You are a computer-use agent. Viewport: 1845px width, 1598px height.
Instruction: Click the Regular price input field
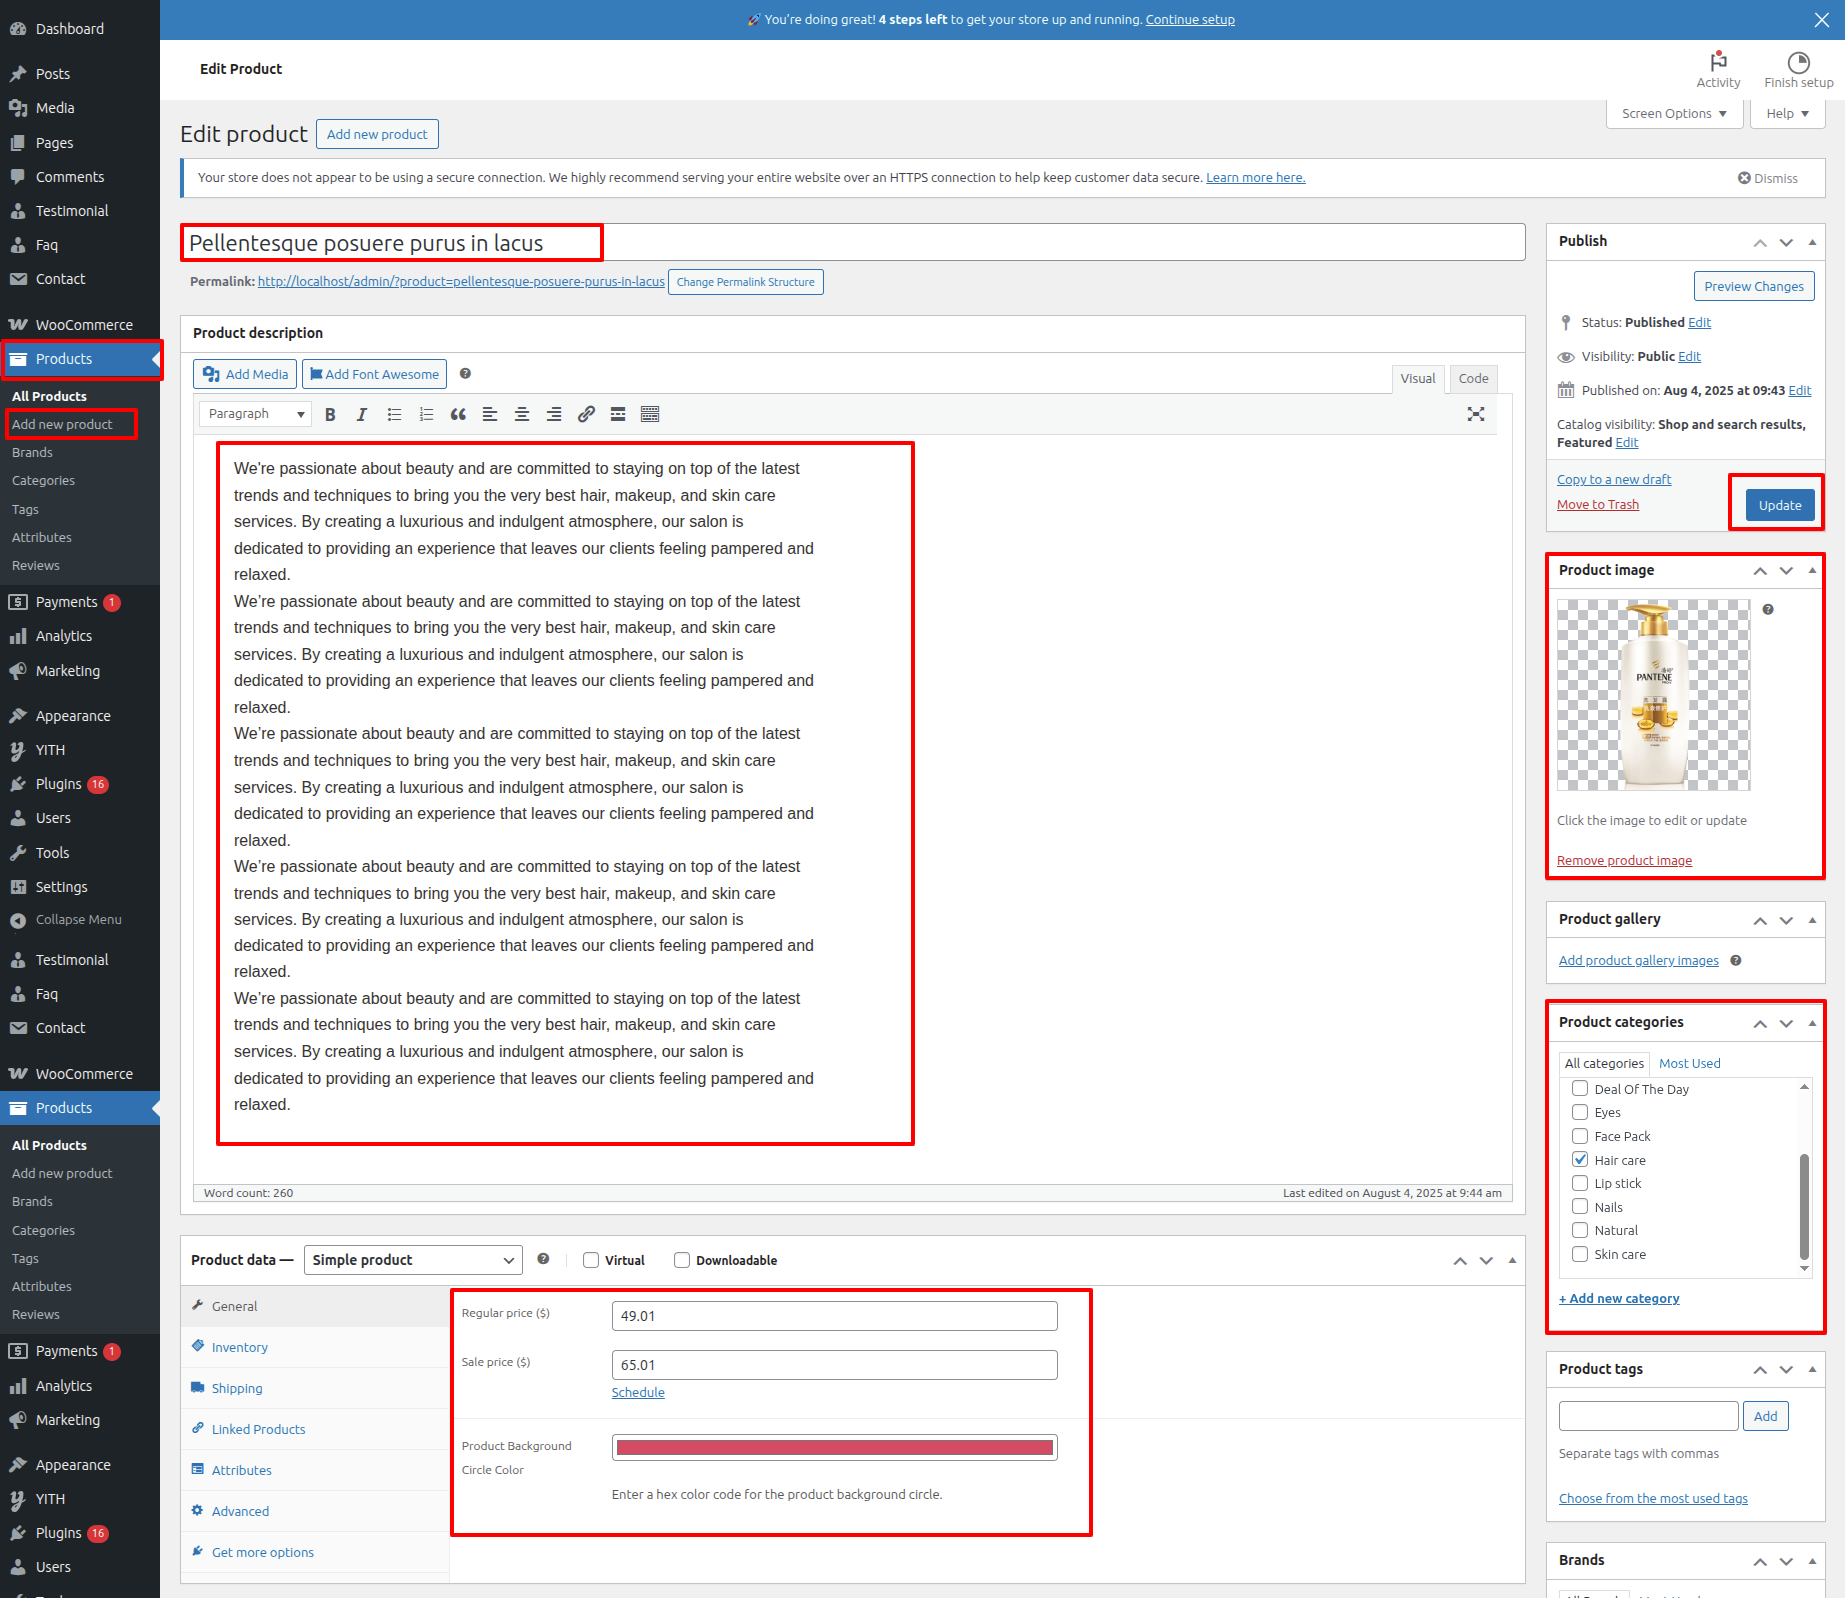834,1316
